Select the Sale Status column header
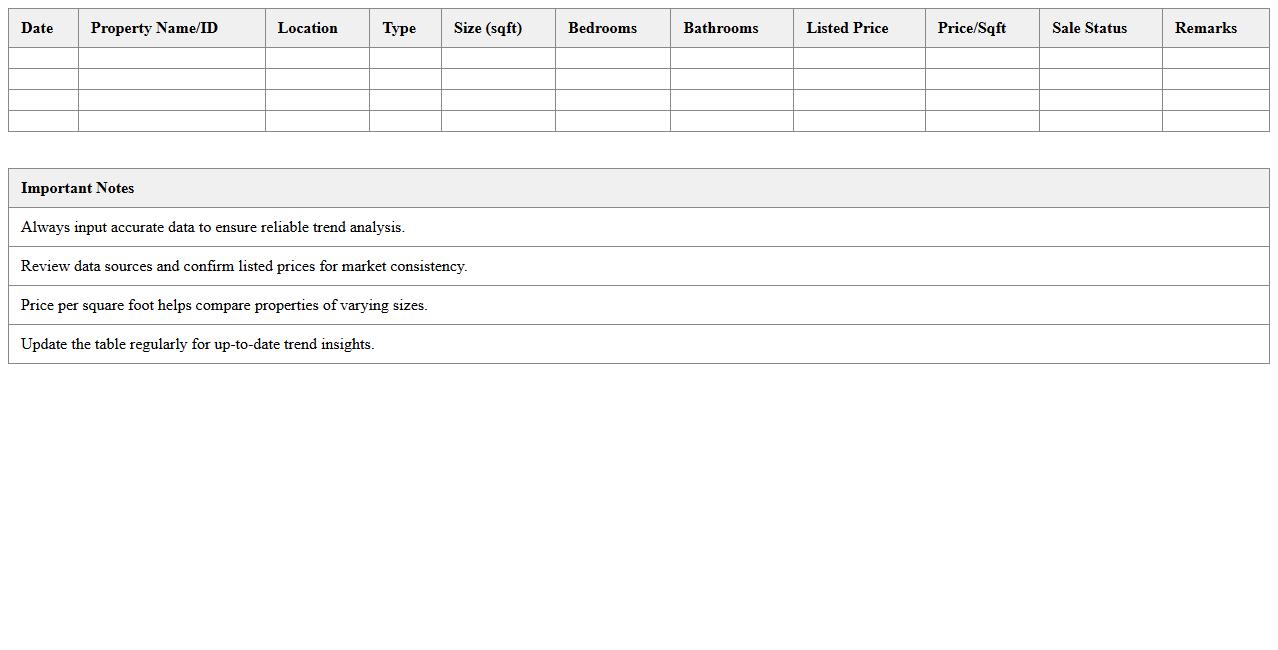This screenshot has width=1278, height=650. [x=1089, y=28]
